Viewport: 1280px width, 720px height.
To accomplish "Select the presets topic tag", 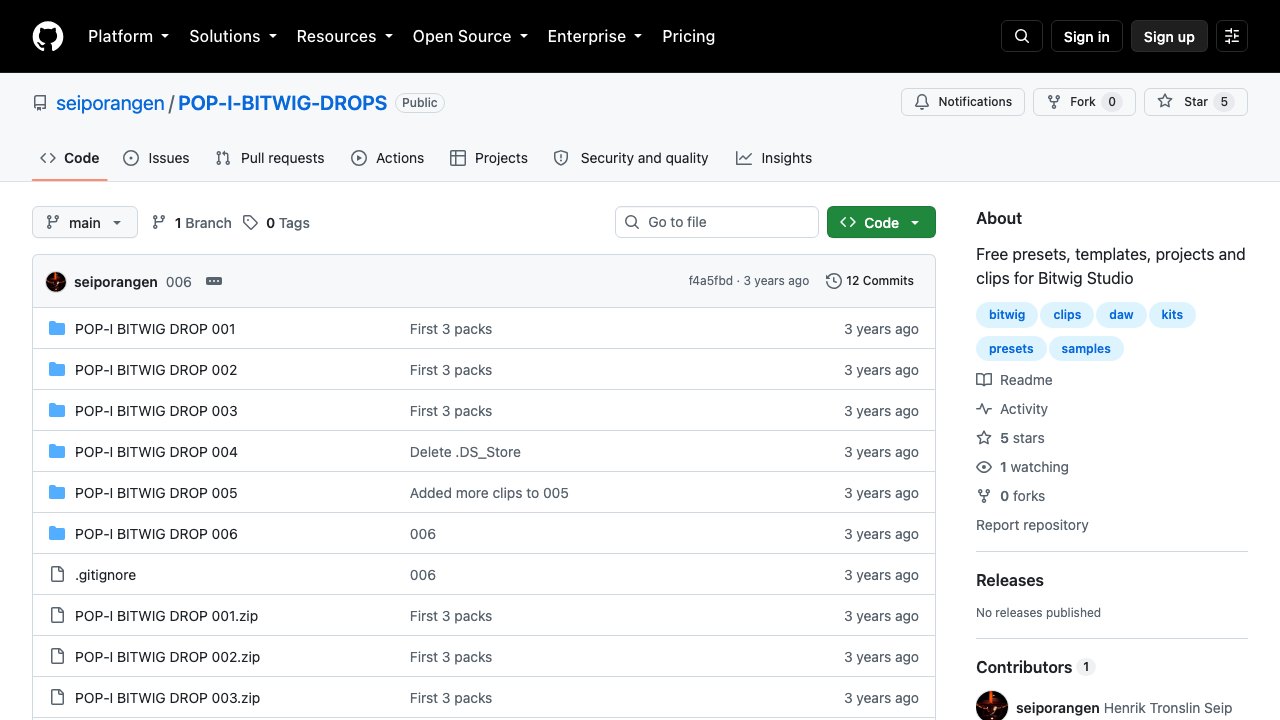I will (1011, 349).
